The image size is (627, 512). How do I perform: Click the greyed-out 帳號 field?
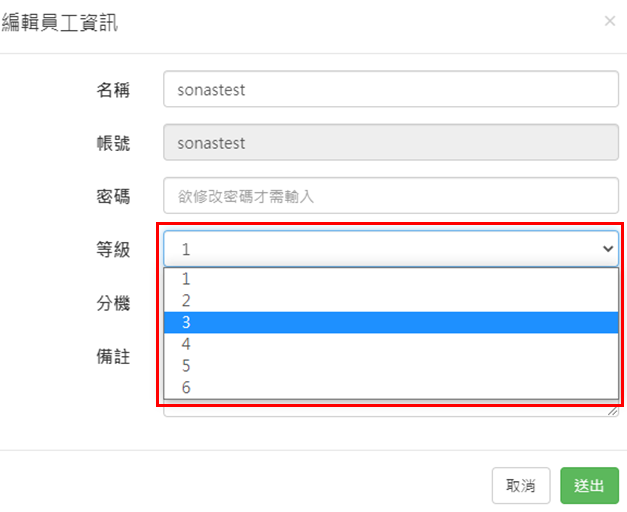click(x=391, y=143)
